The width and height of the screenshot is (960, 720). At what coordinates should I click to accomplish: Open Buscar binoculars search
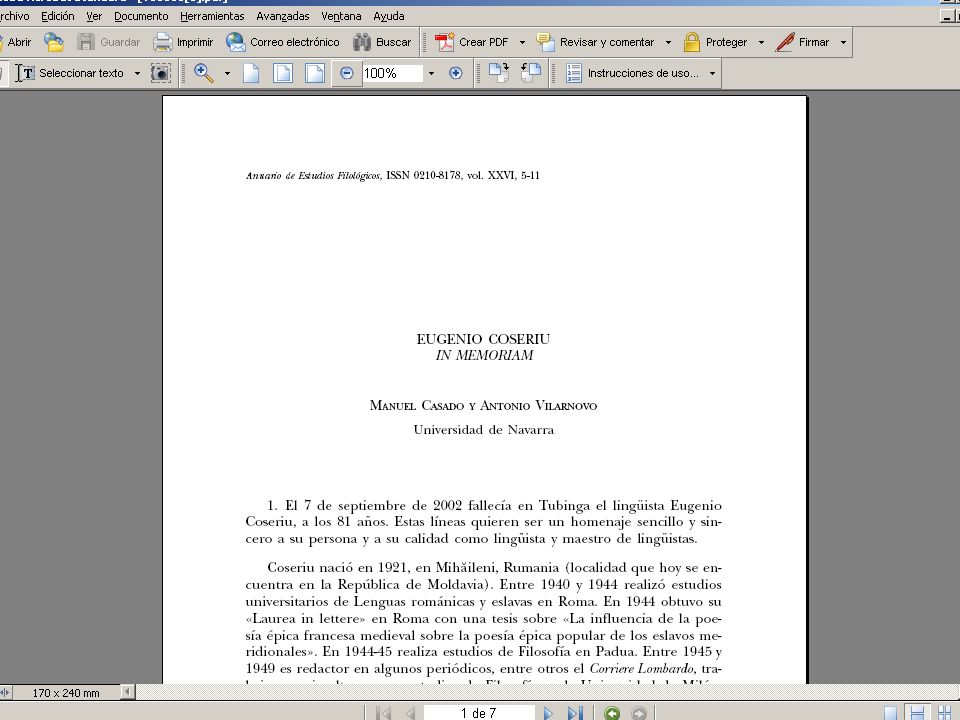tap(382, 42)
